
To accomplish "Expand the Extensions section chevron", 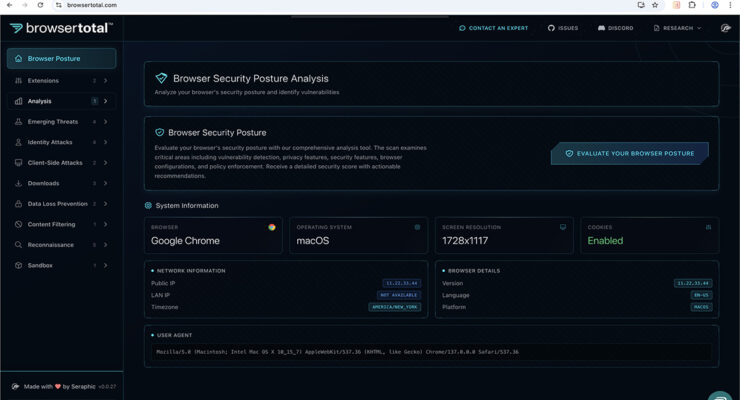I will pos(105,81).
